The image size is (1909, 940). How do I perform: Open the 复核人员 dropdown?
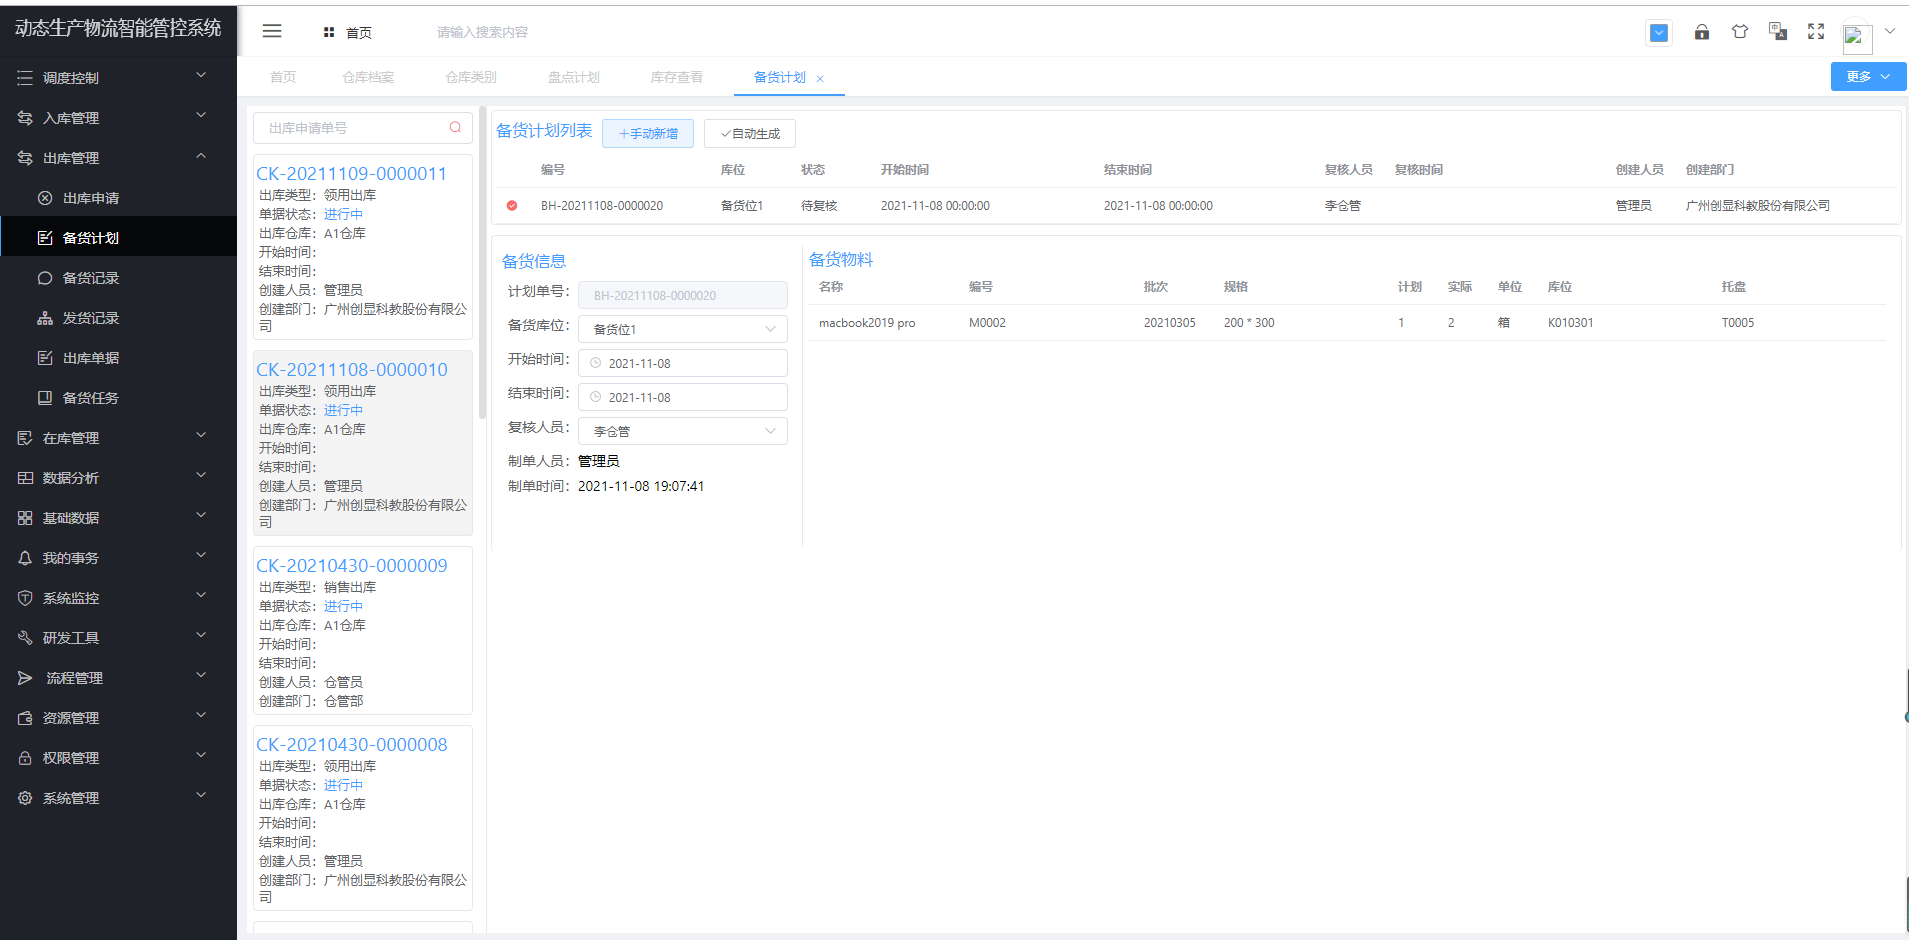tap(683, 431)
